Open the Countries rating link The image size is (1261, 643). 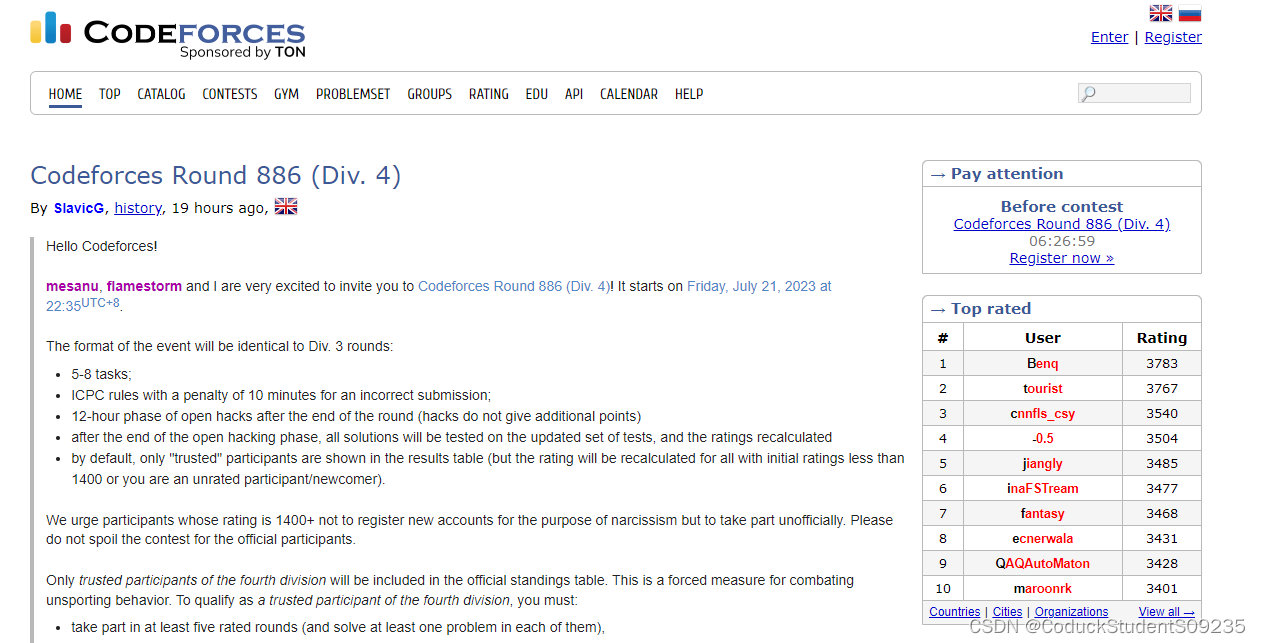tap(955, 612)
